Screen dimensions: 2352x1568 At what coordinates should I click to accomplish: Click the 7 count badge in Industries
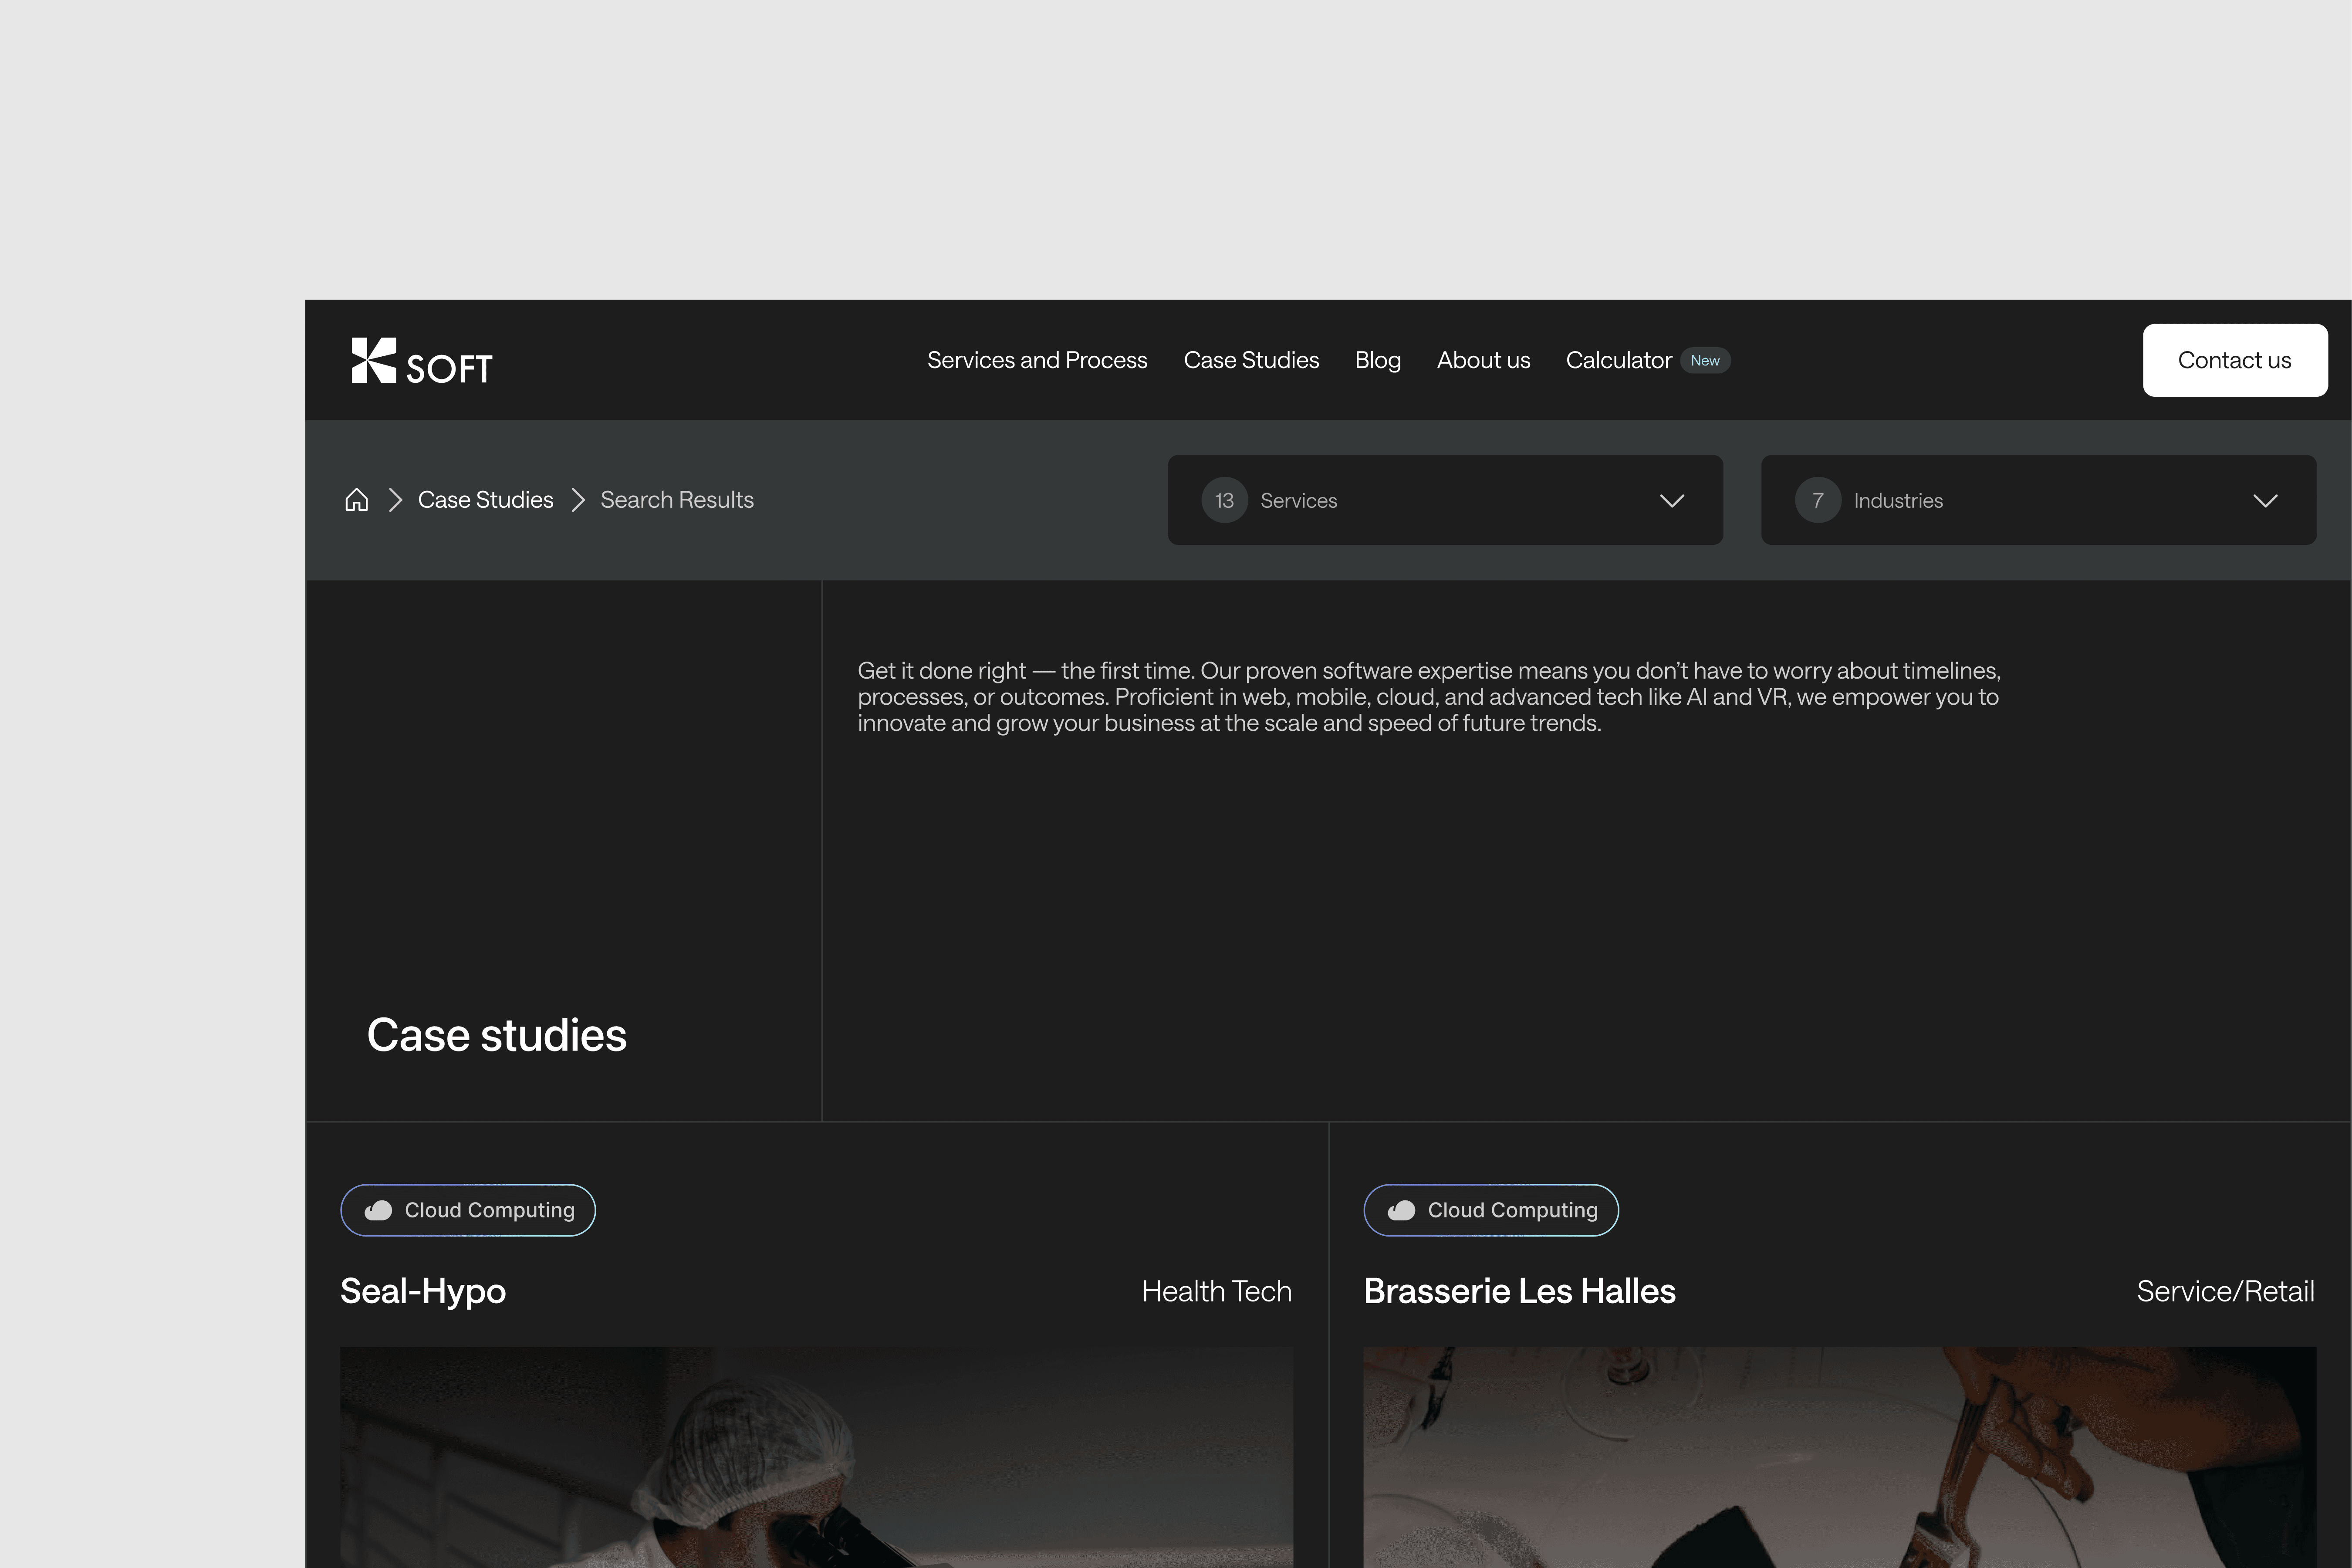(1817, 500)
